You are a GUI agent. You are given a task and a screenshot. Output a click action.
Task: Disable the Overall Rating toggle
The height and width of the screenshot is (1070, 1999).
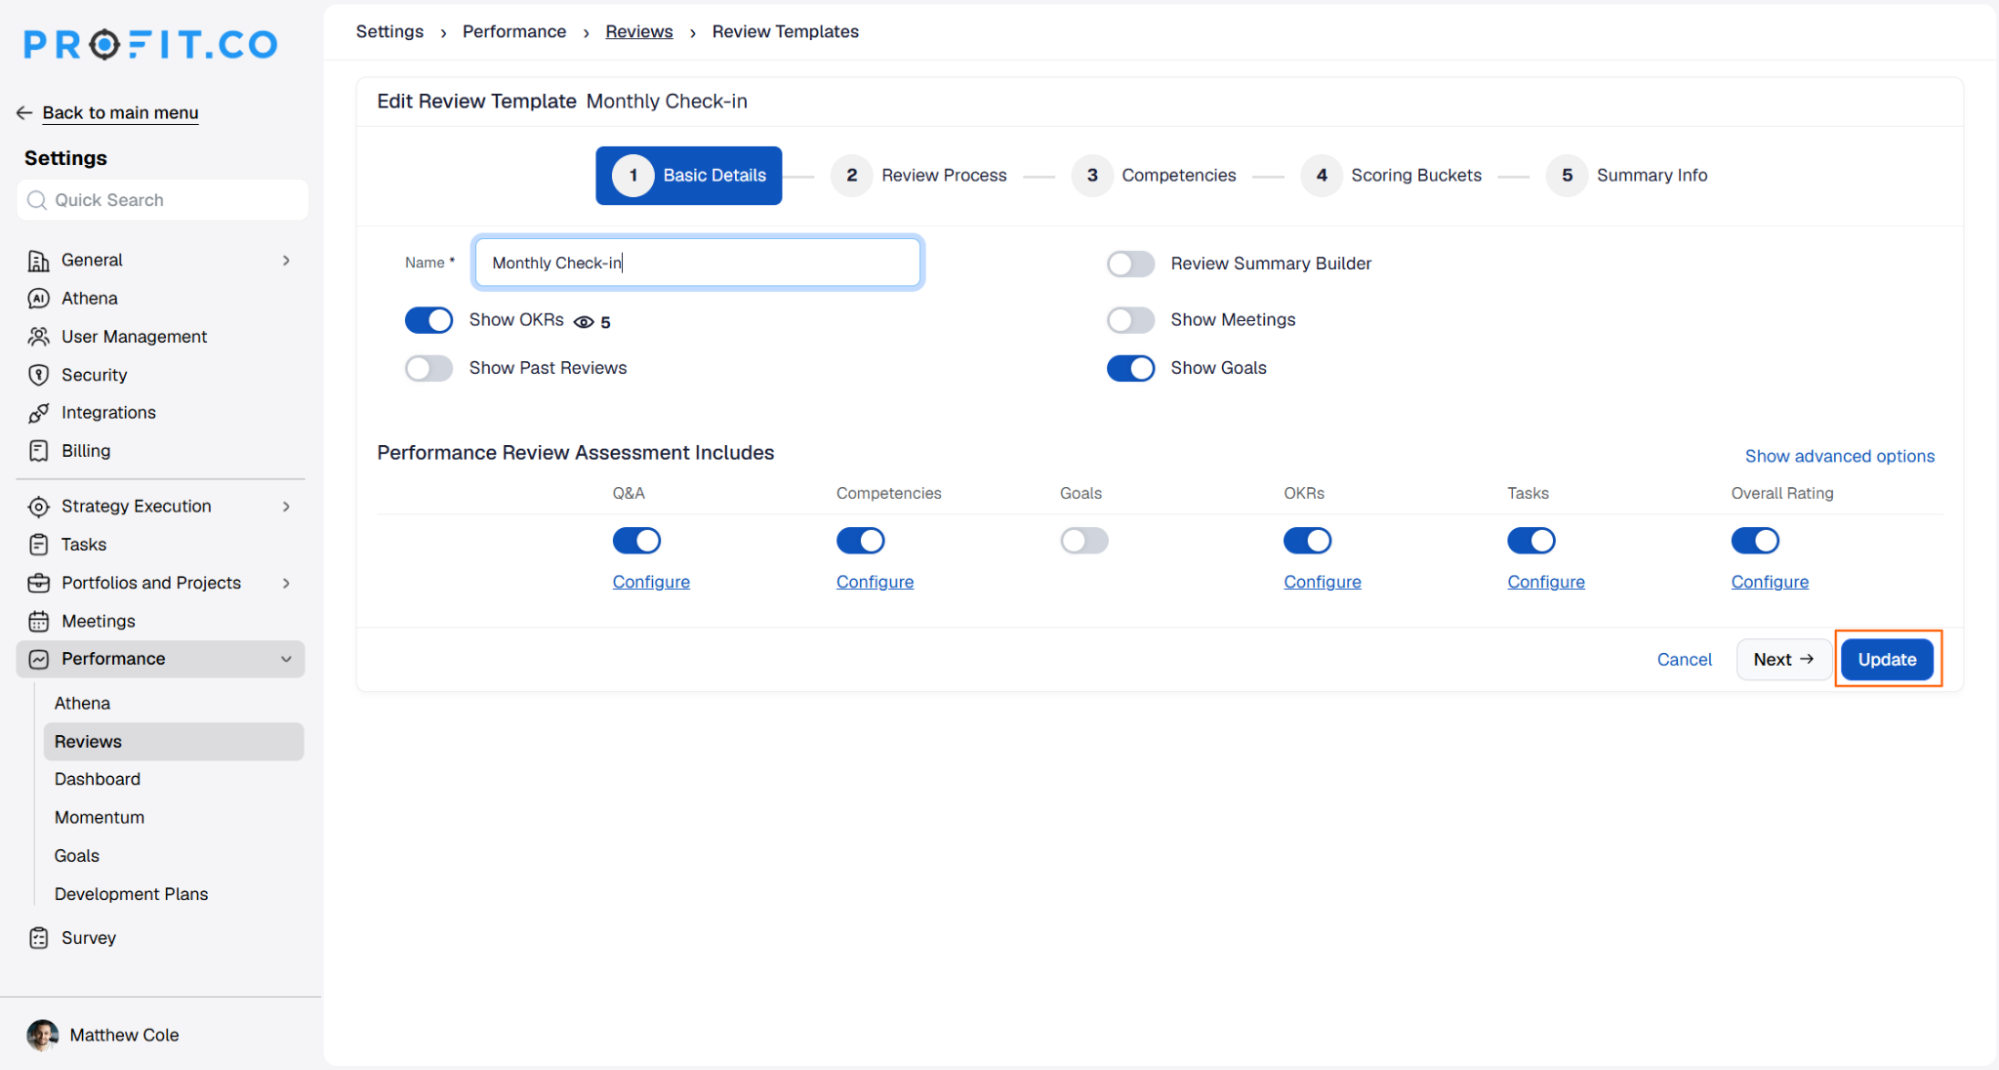(x=1755, y=541)
